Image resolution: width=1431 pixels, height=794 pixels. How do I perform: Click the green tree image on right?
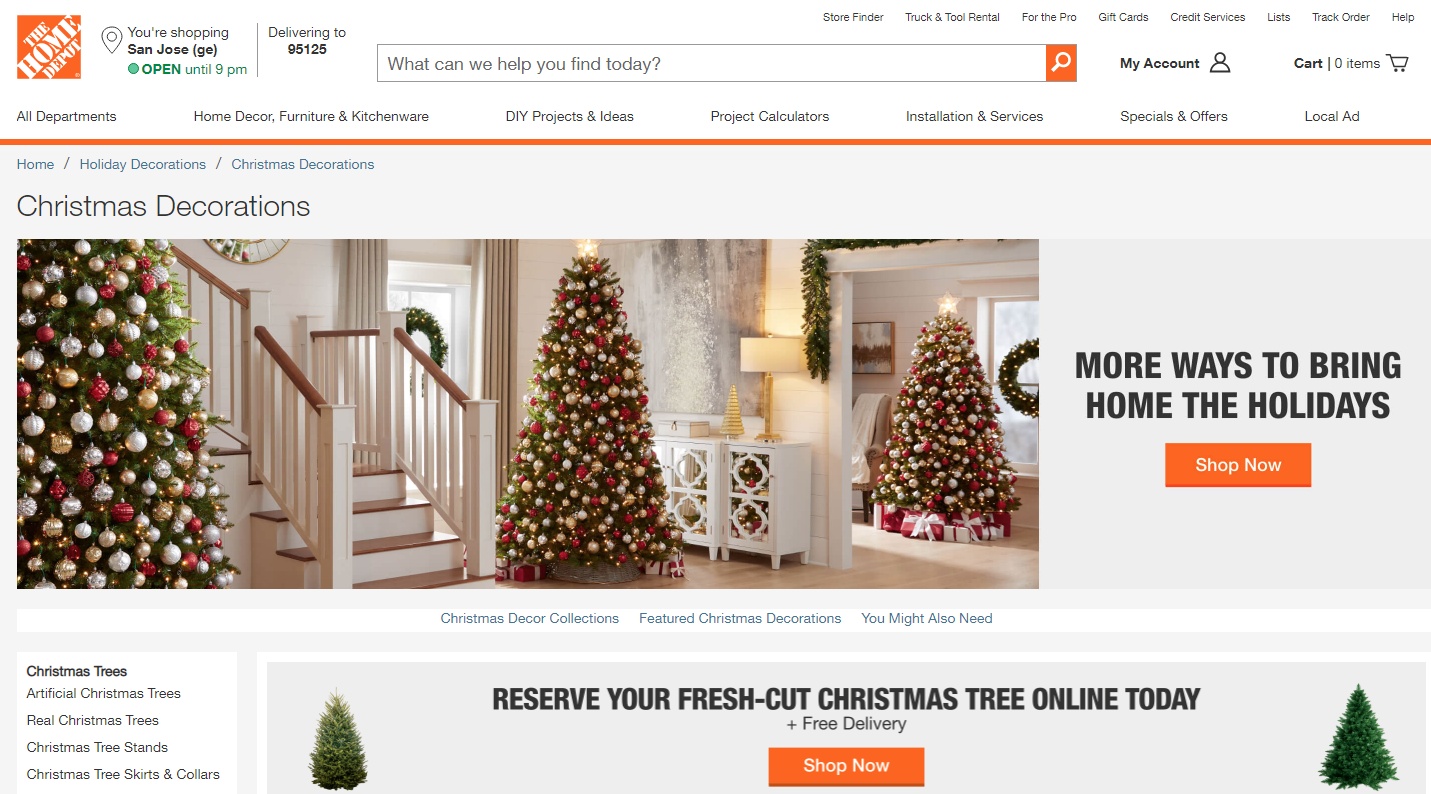(x=1358, y=738)
